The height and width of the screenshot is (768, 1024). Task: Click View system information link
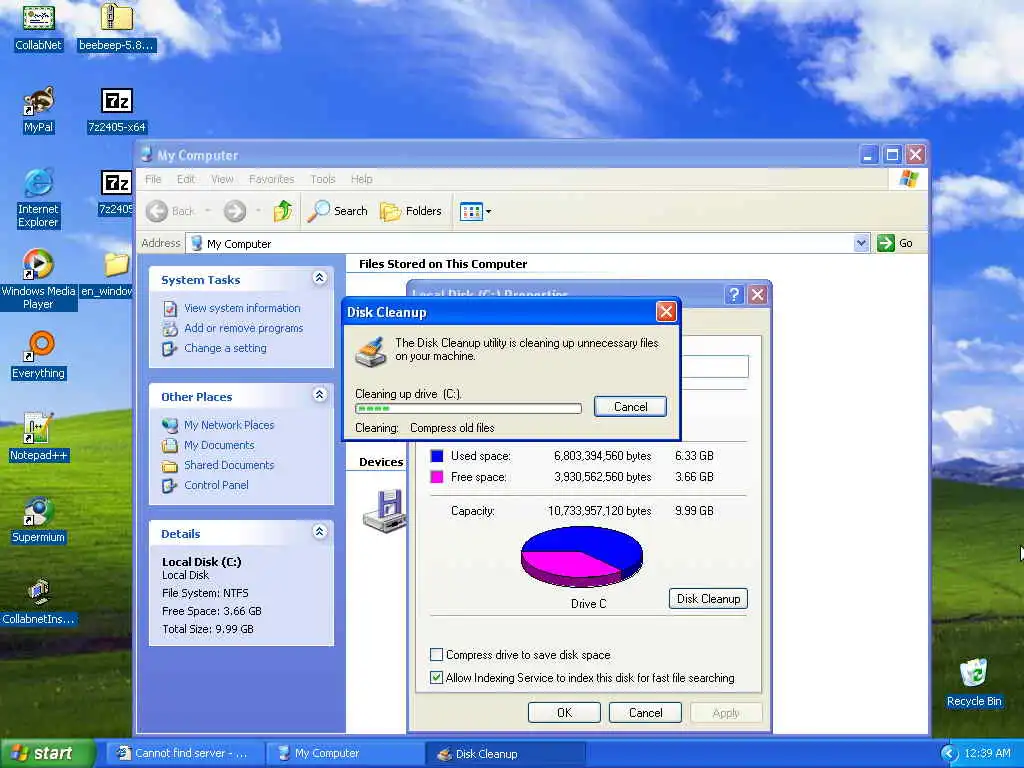242,308
